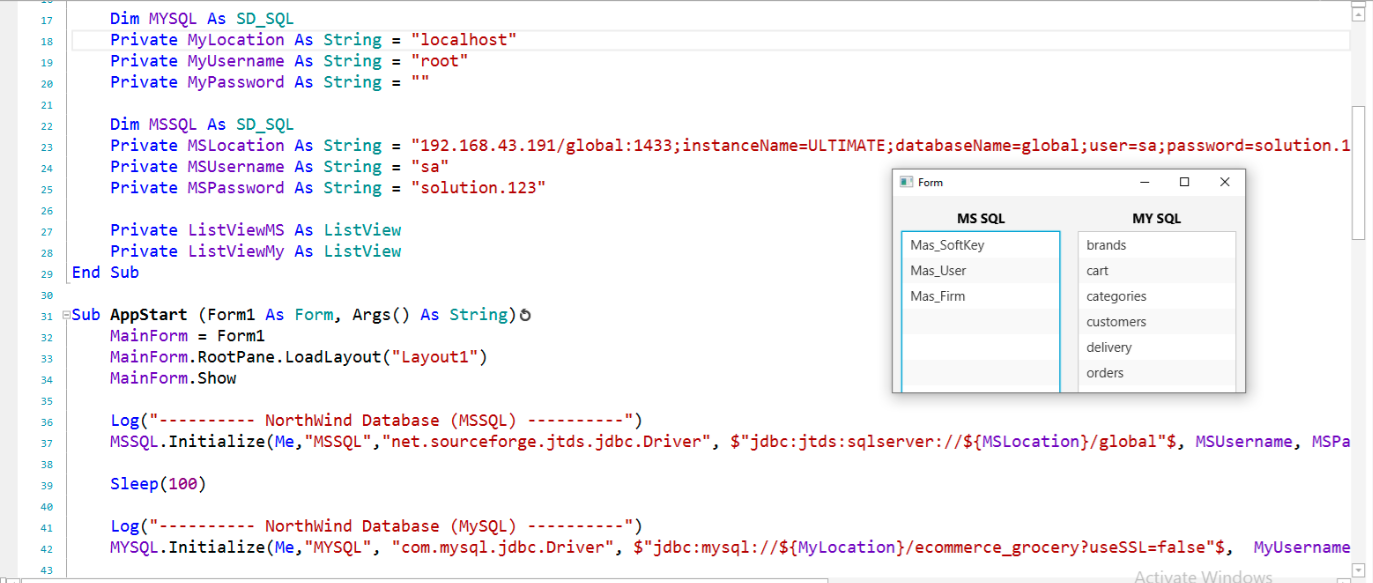1373x583 pixels.
Task: Click the Log statement on line 36
Action: coord(376,421)
